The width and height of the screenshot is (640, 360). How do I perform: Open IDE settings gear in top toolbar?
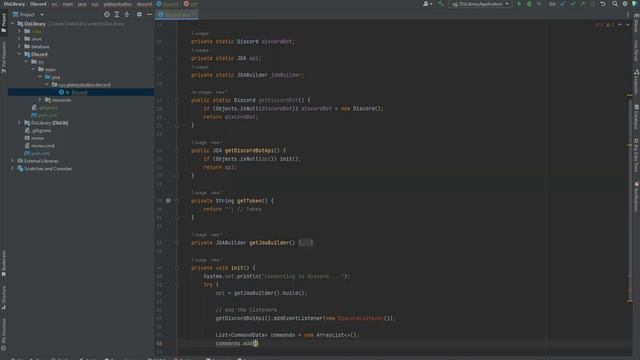point(625,4)
